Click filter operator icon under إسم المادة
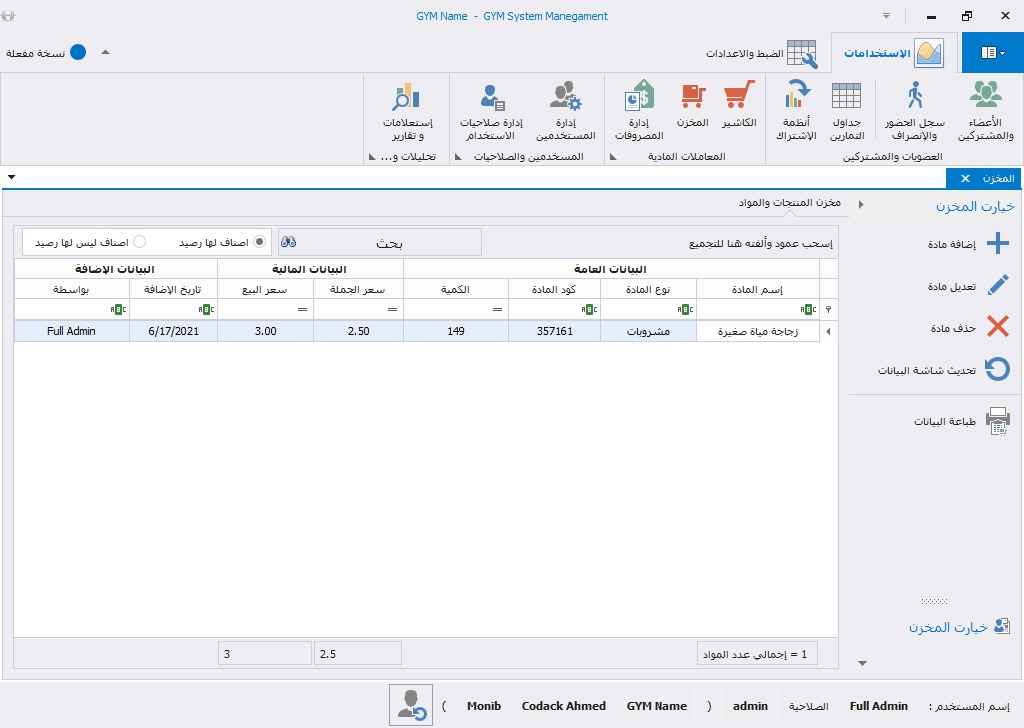Image resolution: width=1024 pixels, height=728 pixels. [808, 309]
